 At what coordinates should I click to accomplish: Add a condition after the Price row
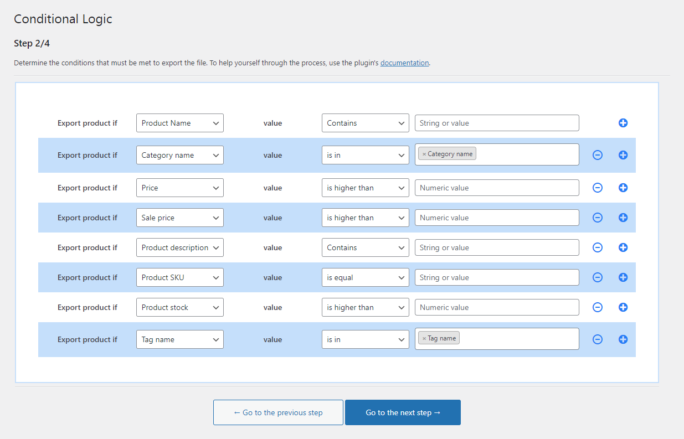pos(622,188)
